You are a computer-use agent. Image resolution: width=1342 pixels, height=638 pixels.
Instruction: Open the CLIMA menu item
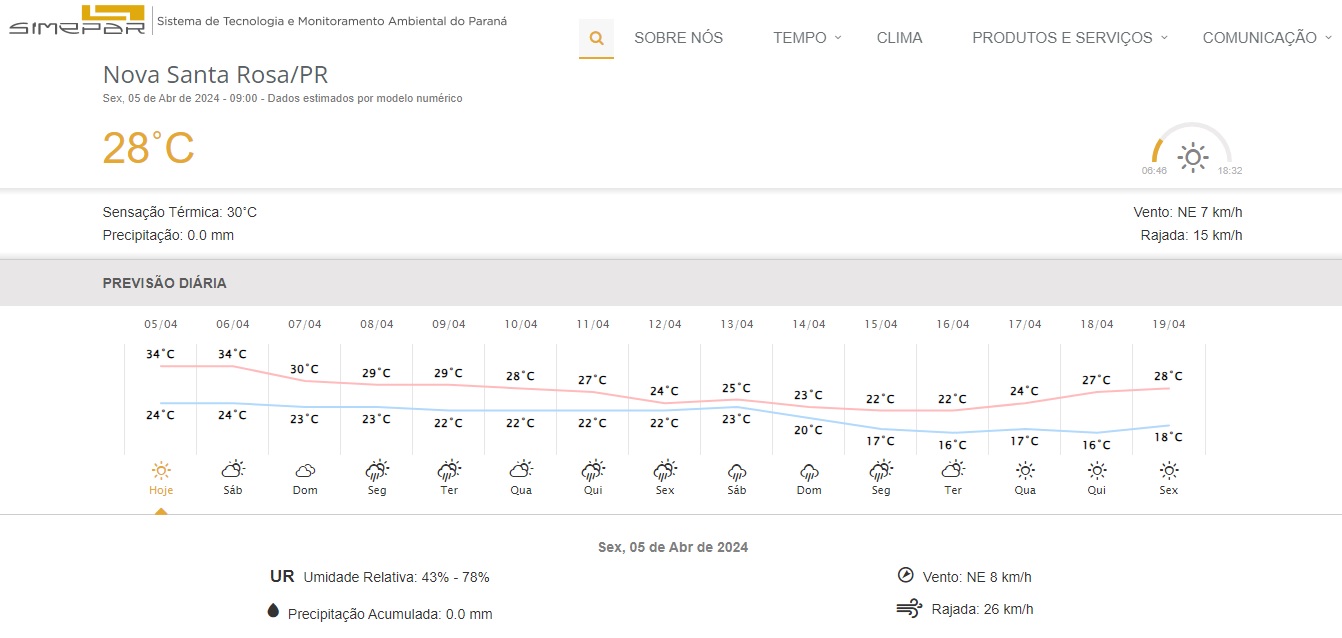tap(899, 38)
